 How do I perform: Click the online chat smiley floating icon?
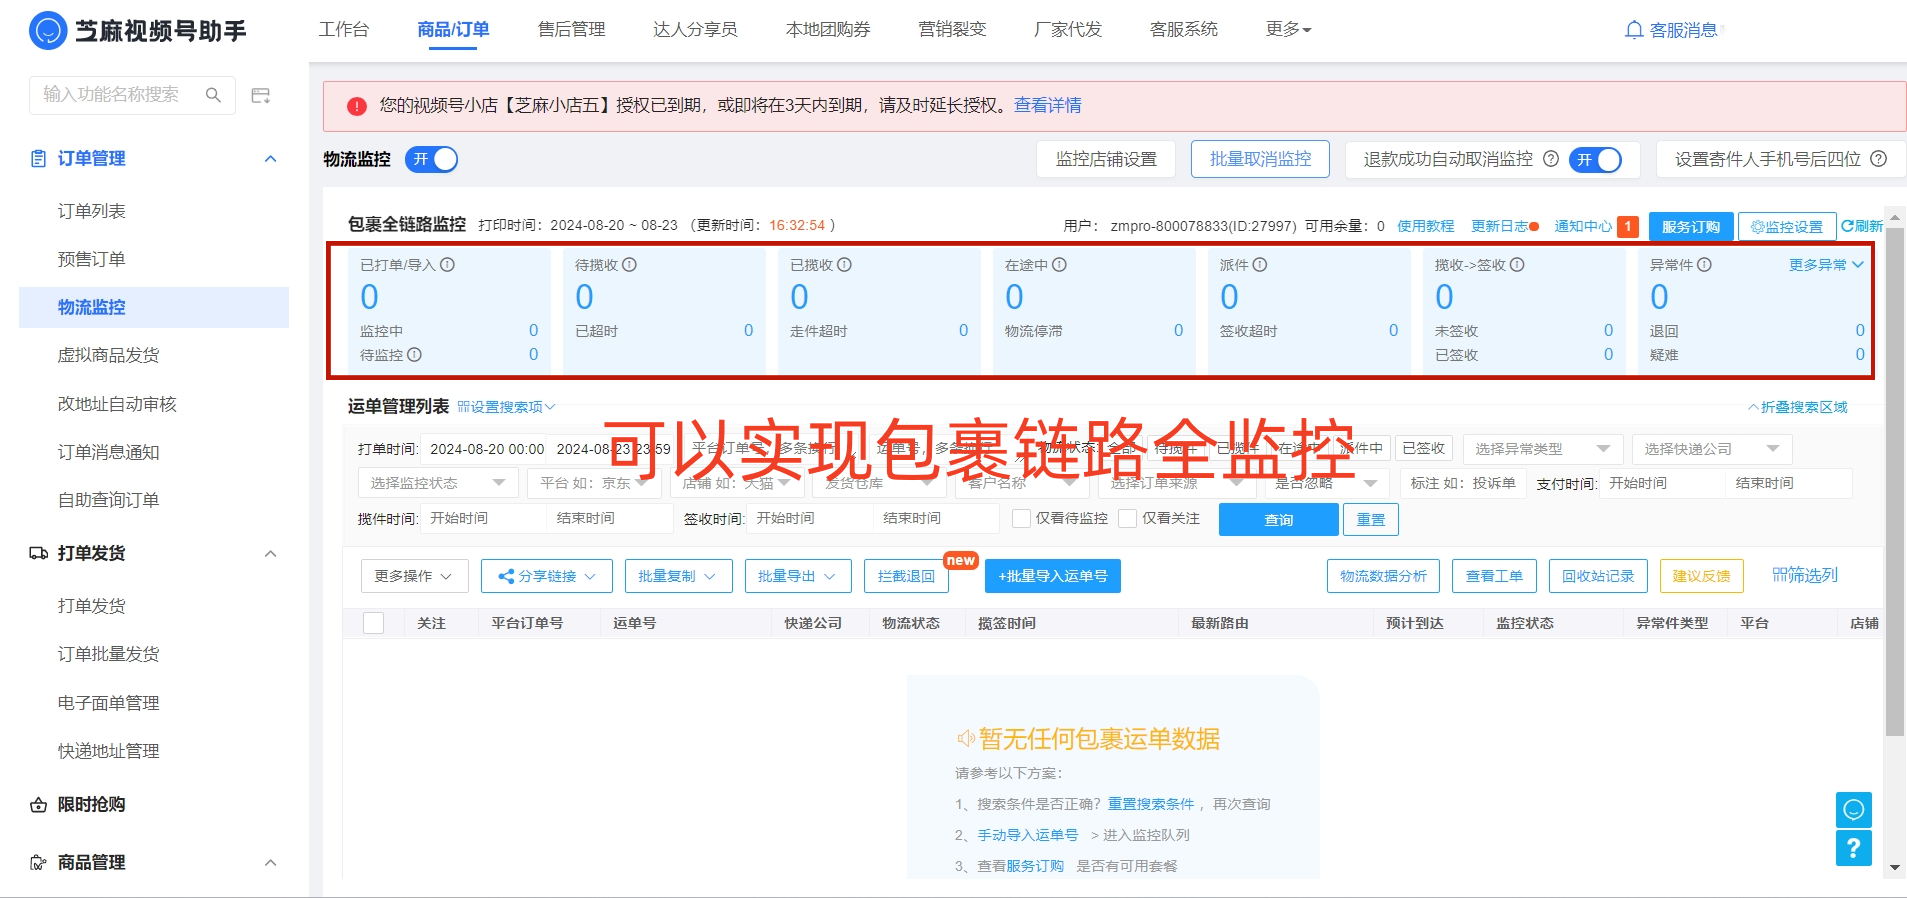pos(1853,809)
